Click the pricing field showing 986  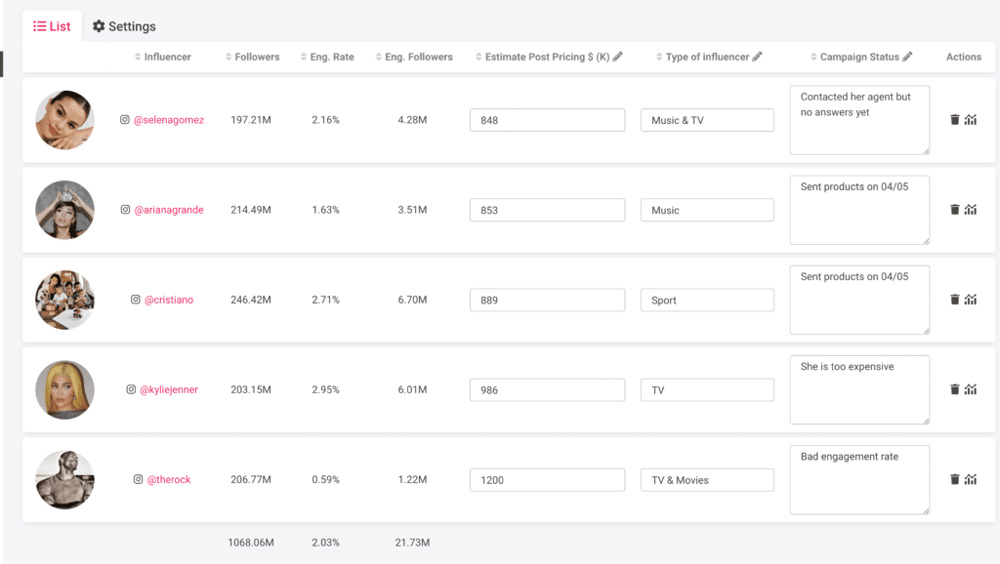click(x=547, y=390)
